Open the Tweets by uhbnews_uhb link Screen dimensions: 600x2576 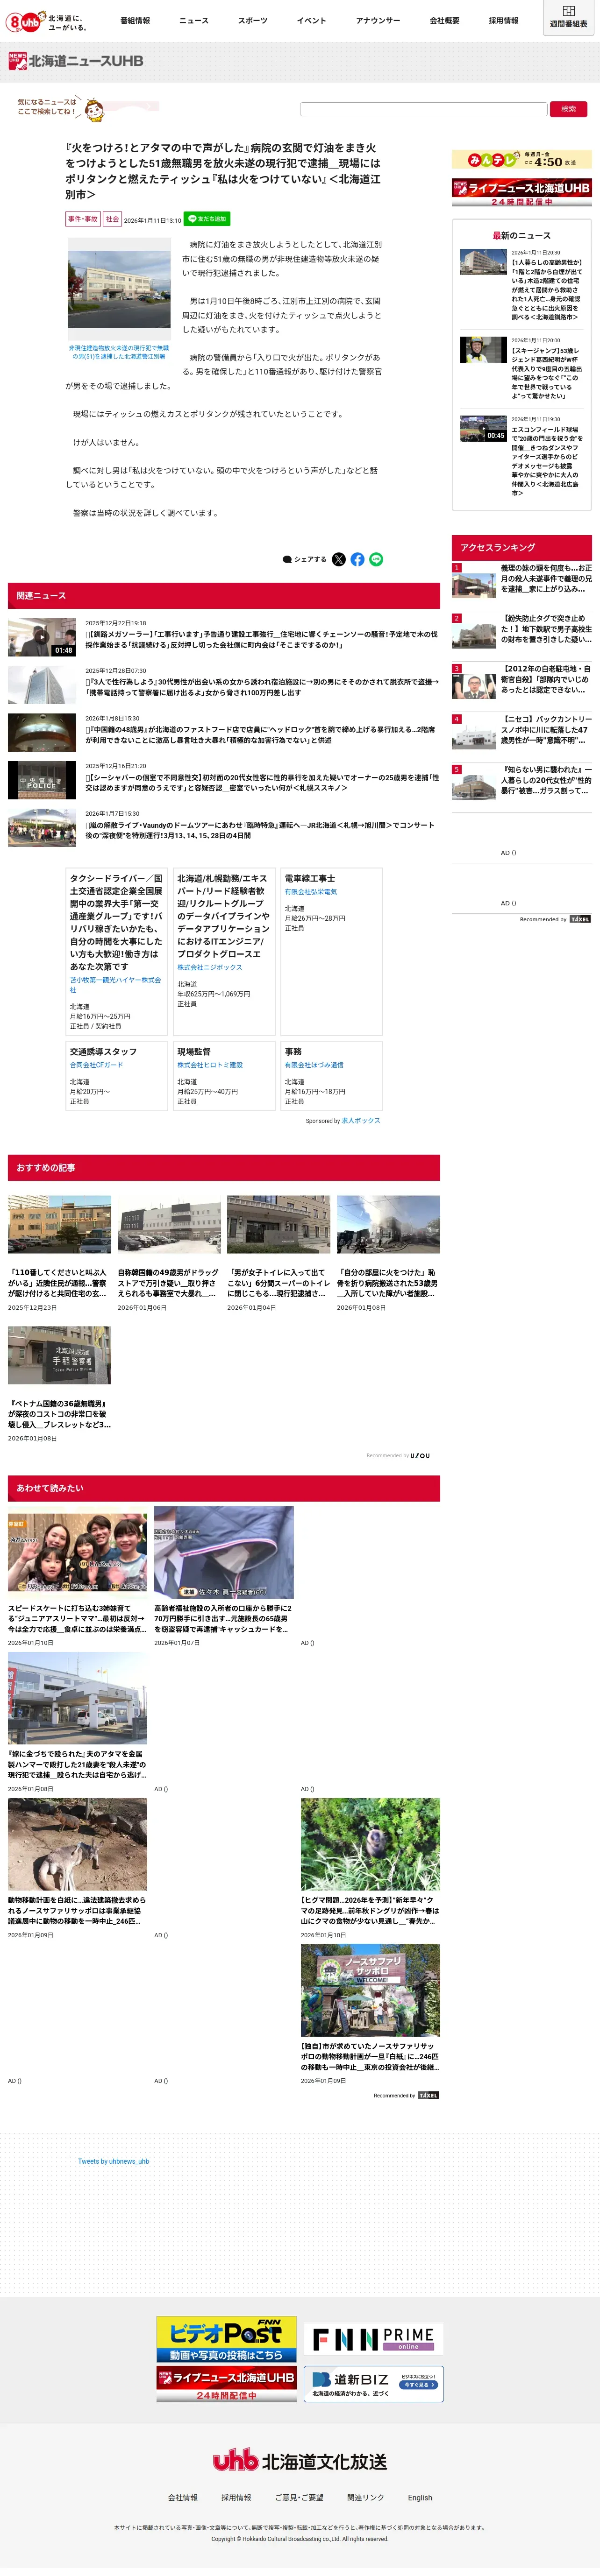click(x=114, y=2161)
